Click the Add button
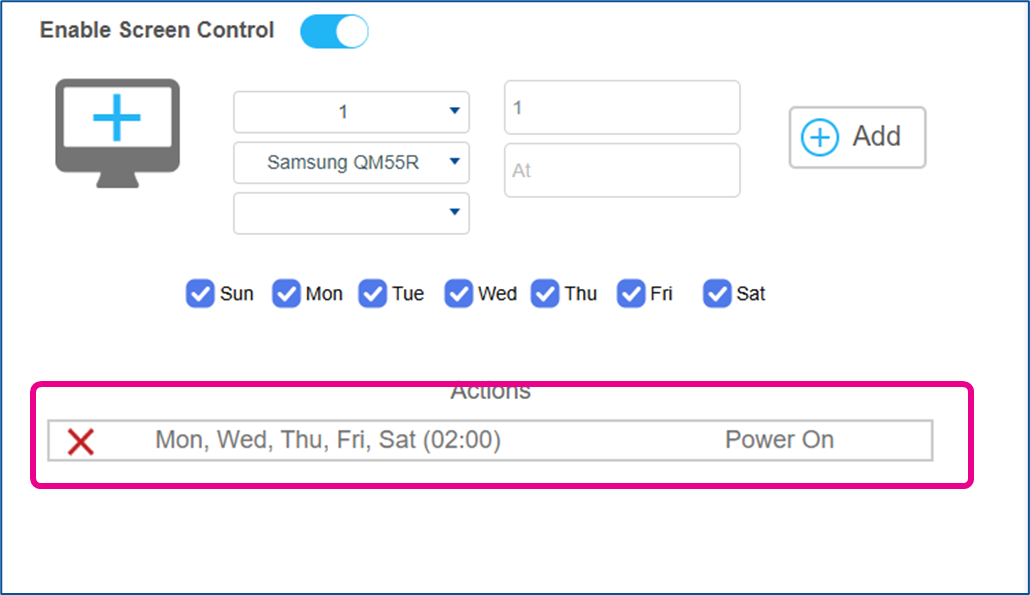The height and width of the screenshot is (595, 1030). [x=857, y=137]
